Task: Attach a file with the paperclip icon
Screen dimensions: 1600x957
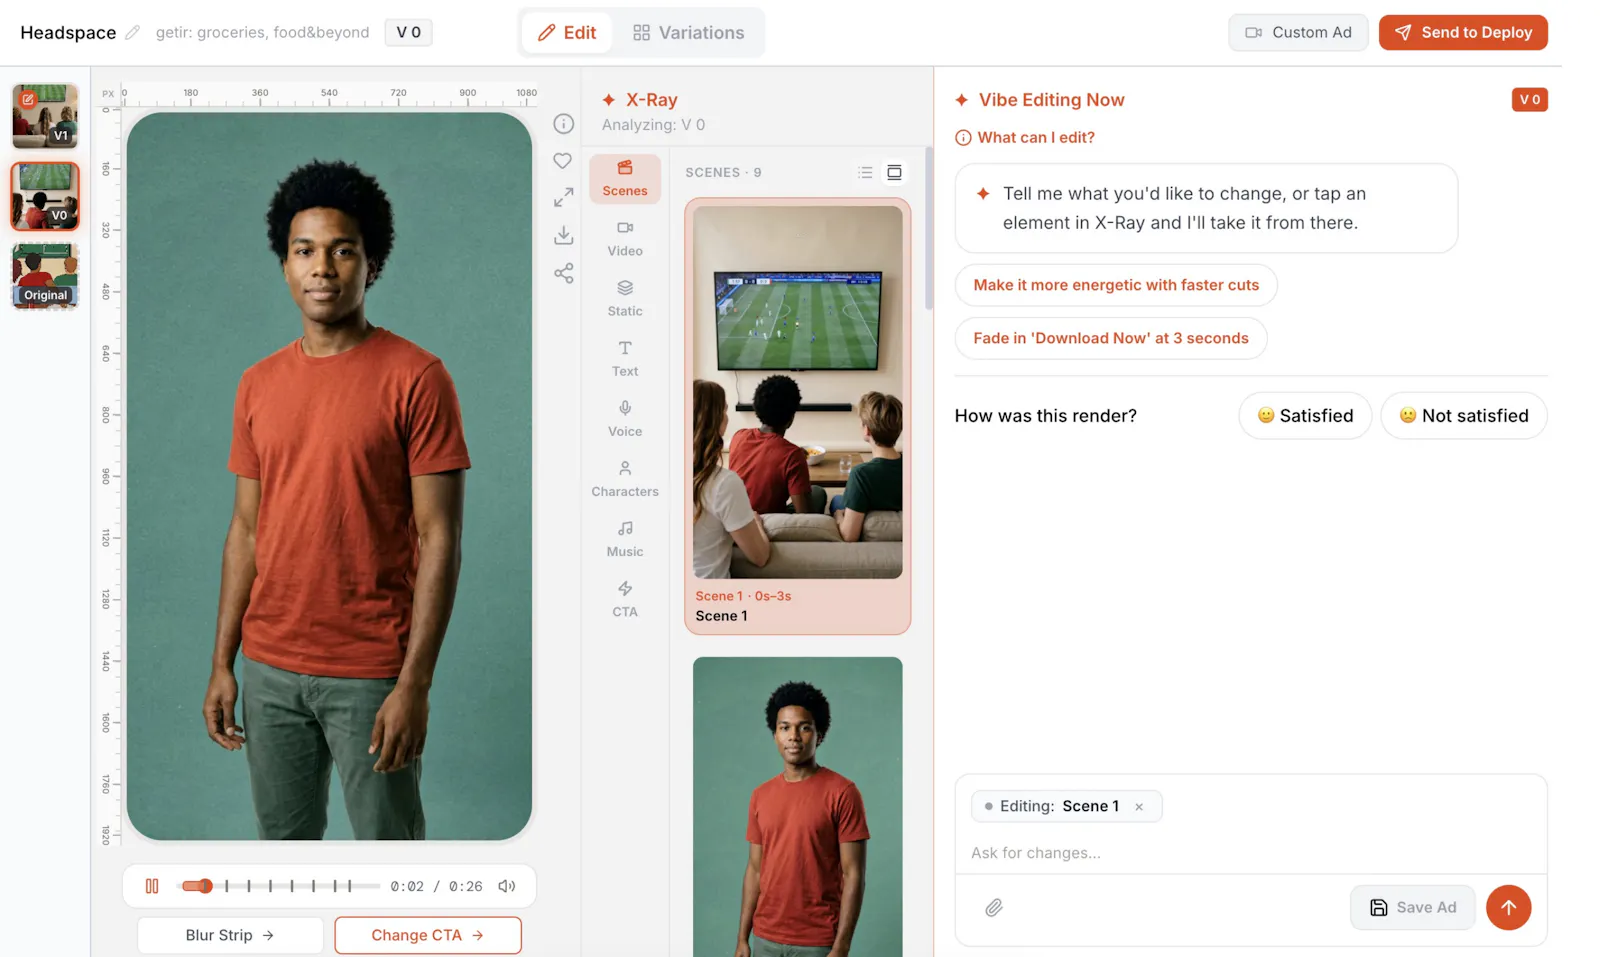Action: click(993, 908)
